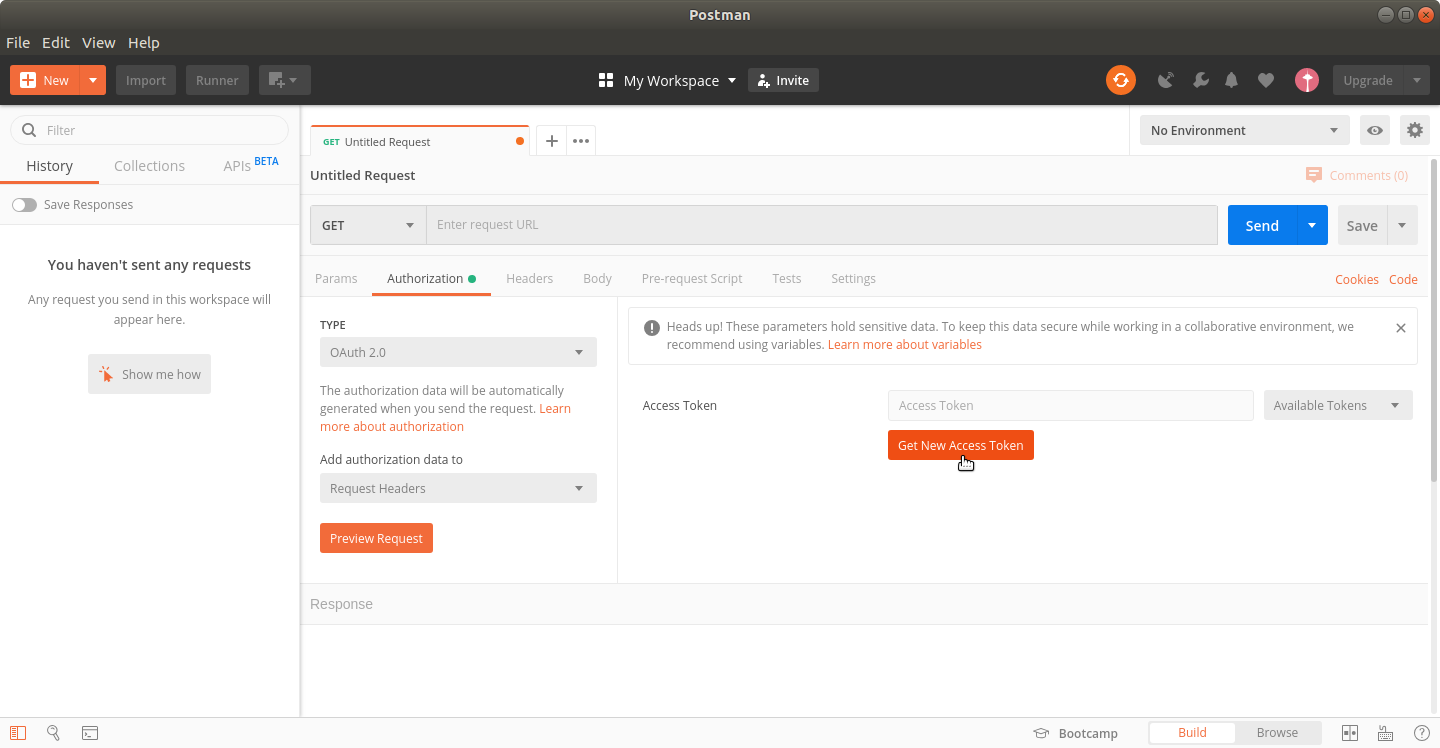Click the environment quick look eye icon

[x=1375, y=130]
